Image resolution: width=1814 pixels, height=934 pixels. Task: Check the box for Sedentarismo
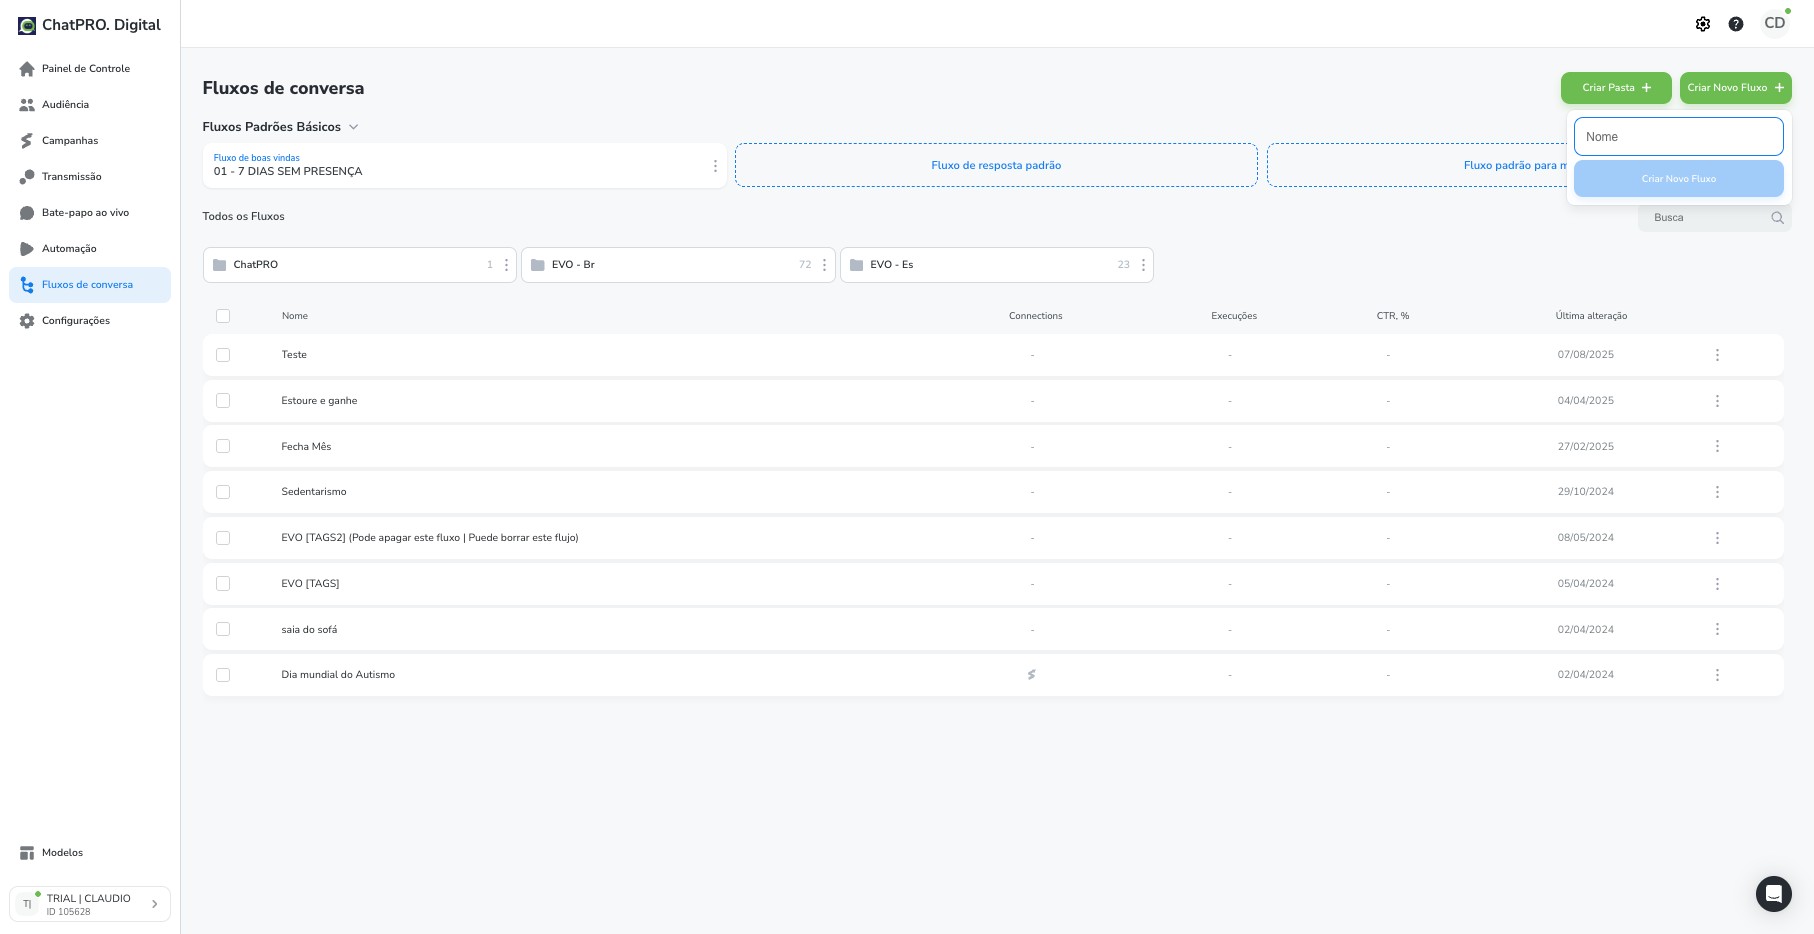[x=223, y=492]
